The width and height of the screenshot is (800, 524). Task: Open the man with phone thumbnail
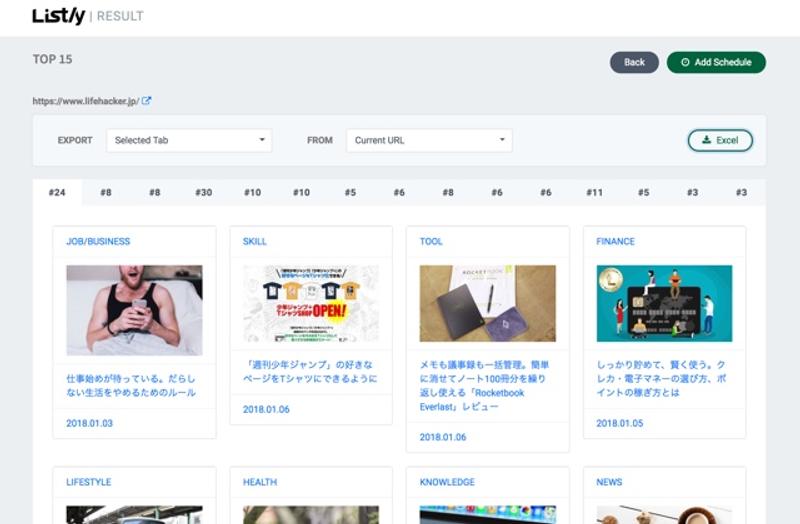(134, 310)
